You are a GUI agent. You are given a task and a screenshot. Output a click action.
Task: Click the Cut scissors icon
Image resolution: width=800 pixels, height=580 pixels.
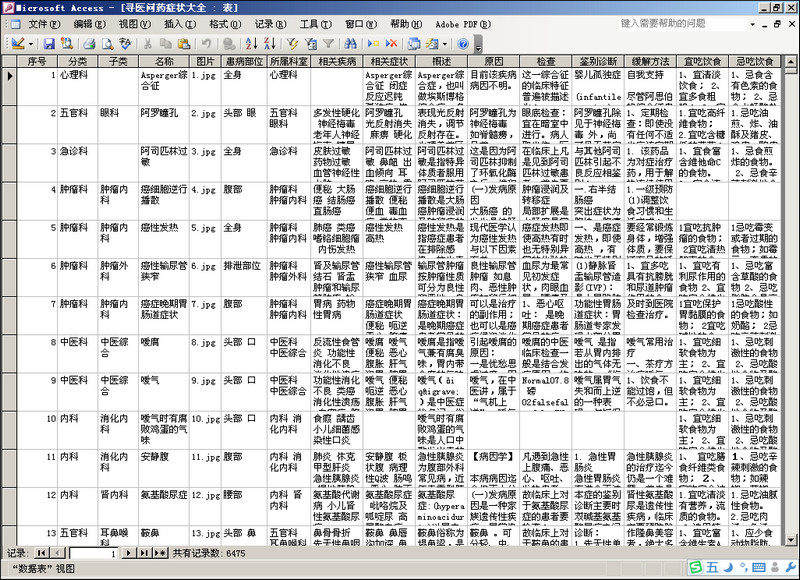147,44
